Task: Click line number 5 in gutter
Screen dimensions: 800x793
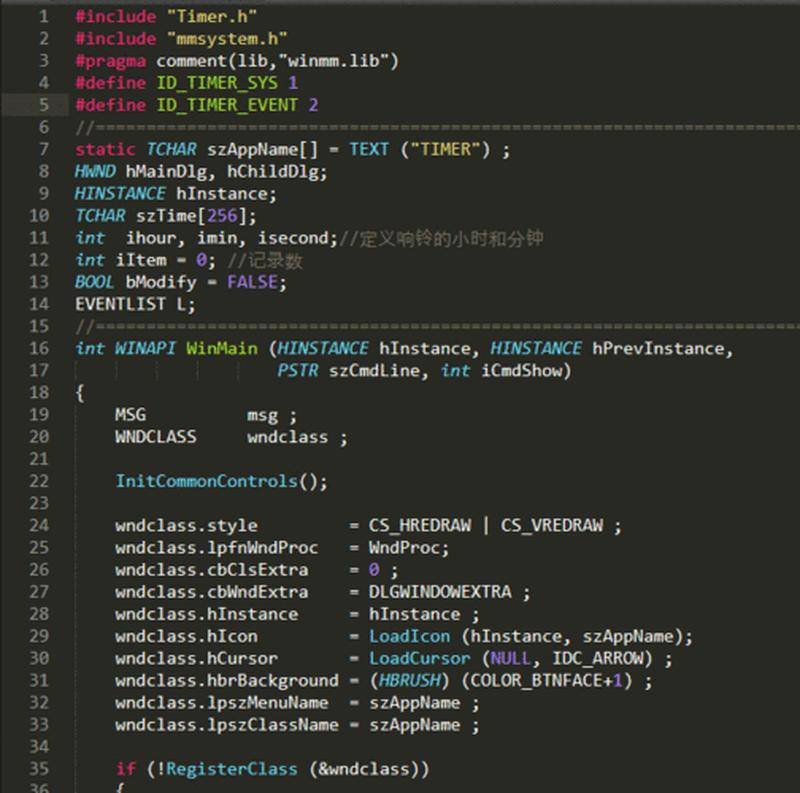Action: [x=44, y=105]
